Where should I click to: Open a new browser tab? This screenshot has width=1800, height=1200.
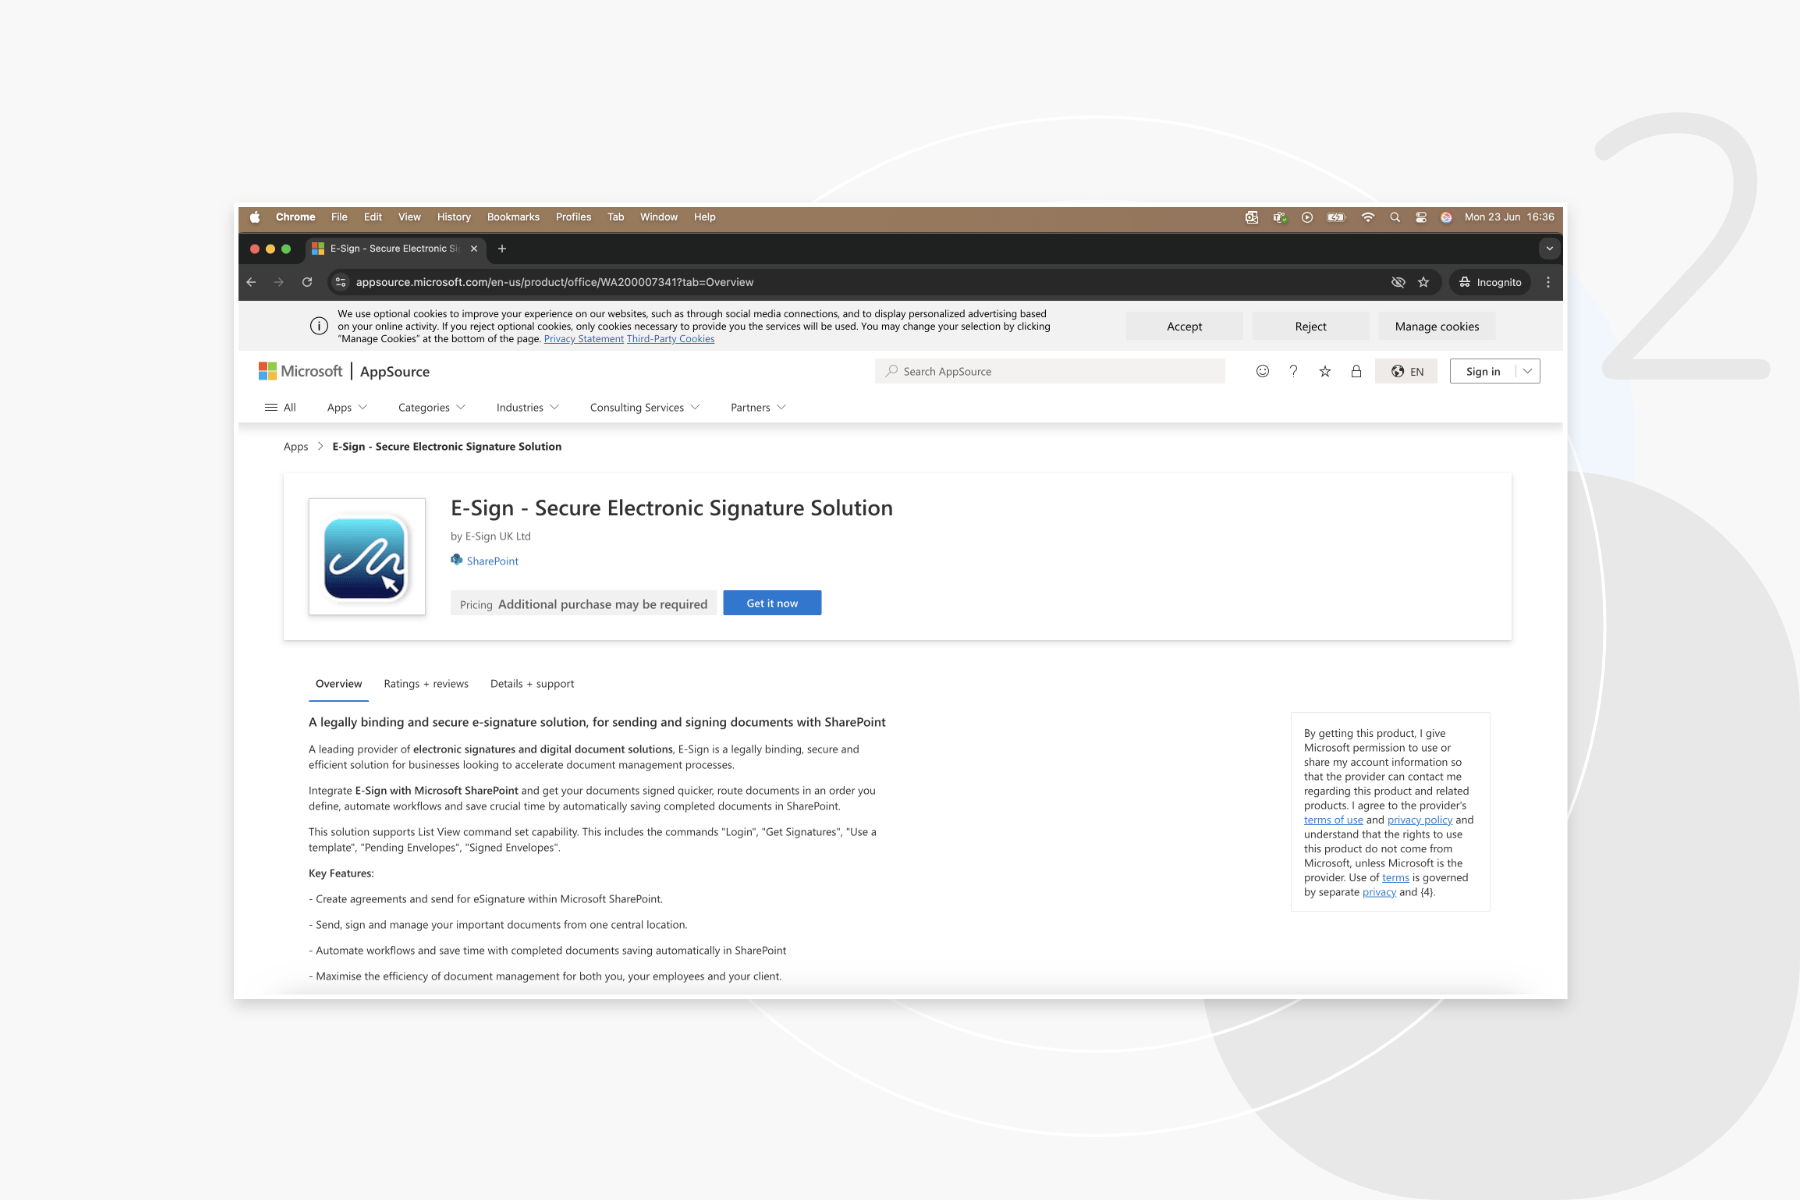click(502, 249)
